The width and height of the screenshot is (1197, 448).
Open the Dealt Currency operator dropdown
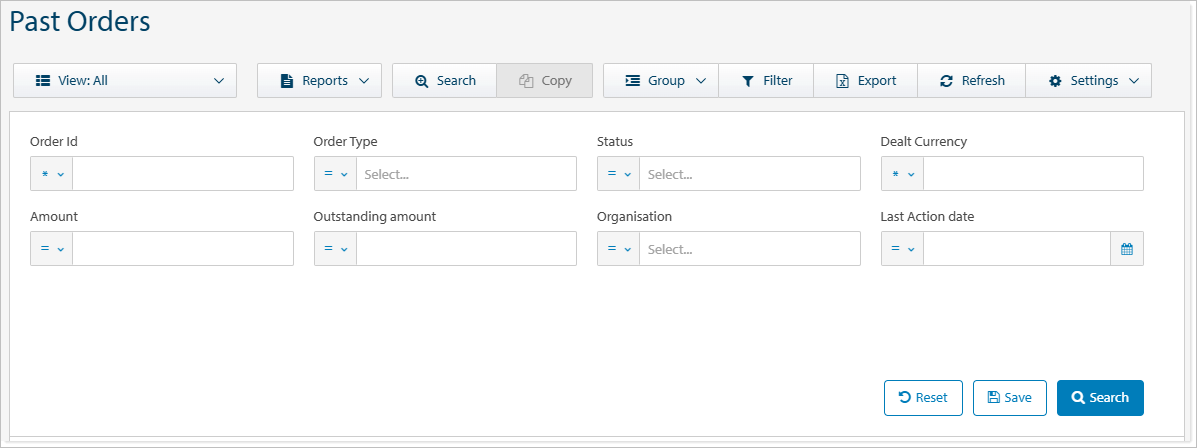(902, 174)
